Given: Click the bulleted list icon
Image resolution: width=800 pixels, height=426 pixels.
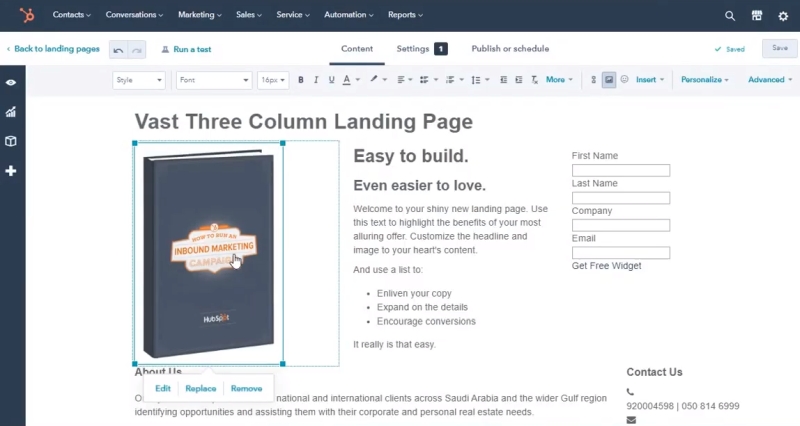Looking at the screenshot, I should pyautogui.click(x=424, y=80).
